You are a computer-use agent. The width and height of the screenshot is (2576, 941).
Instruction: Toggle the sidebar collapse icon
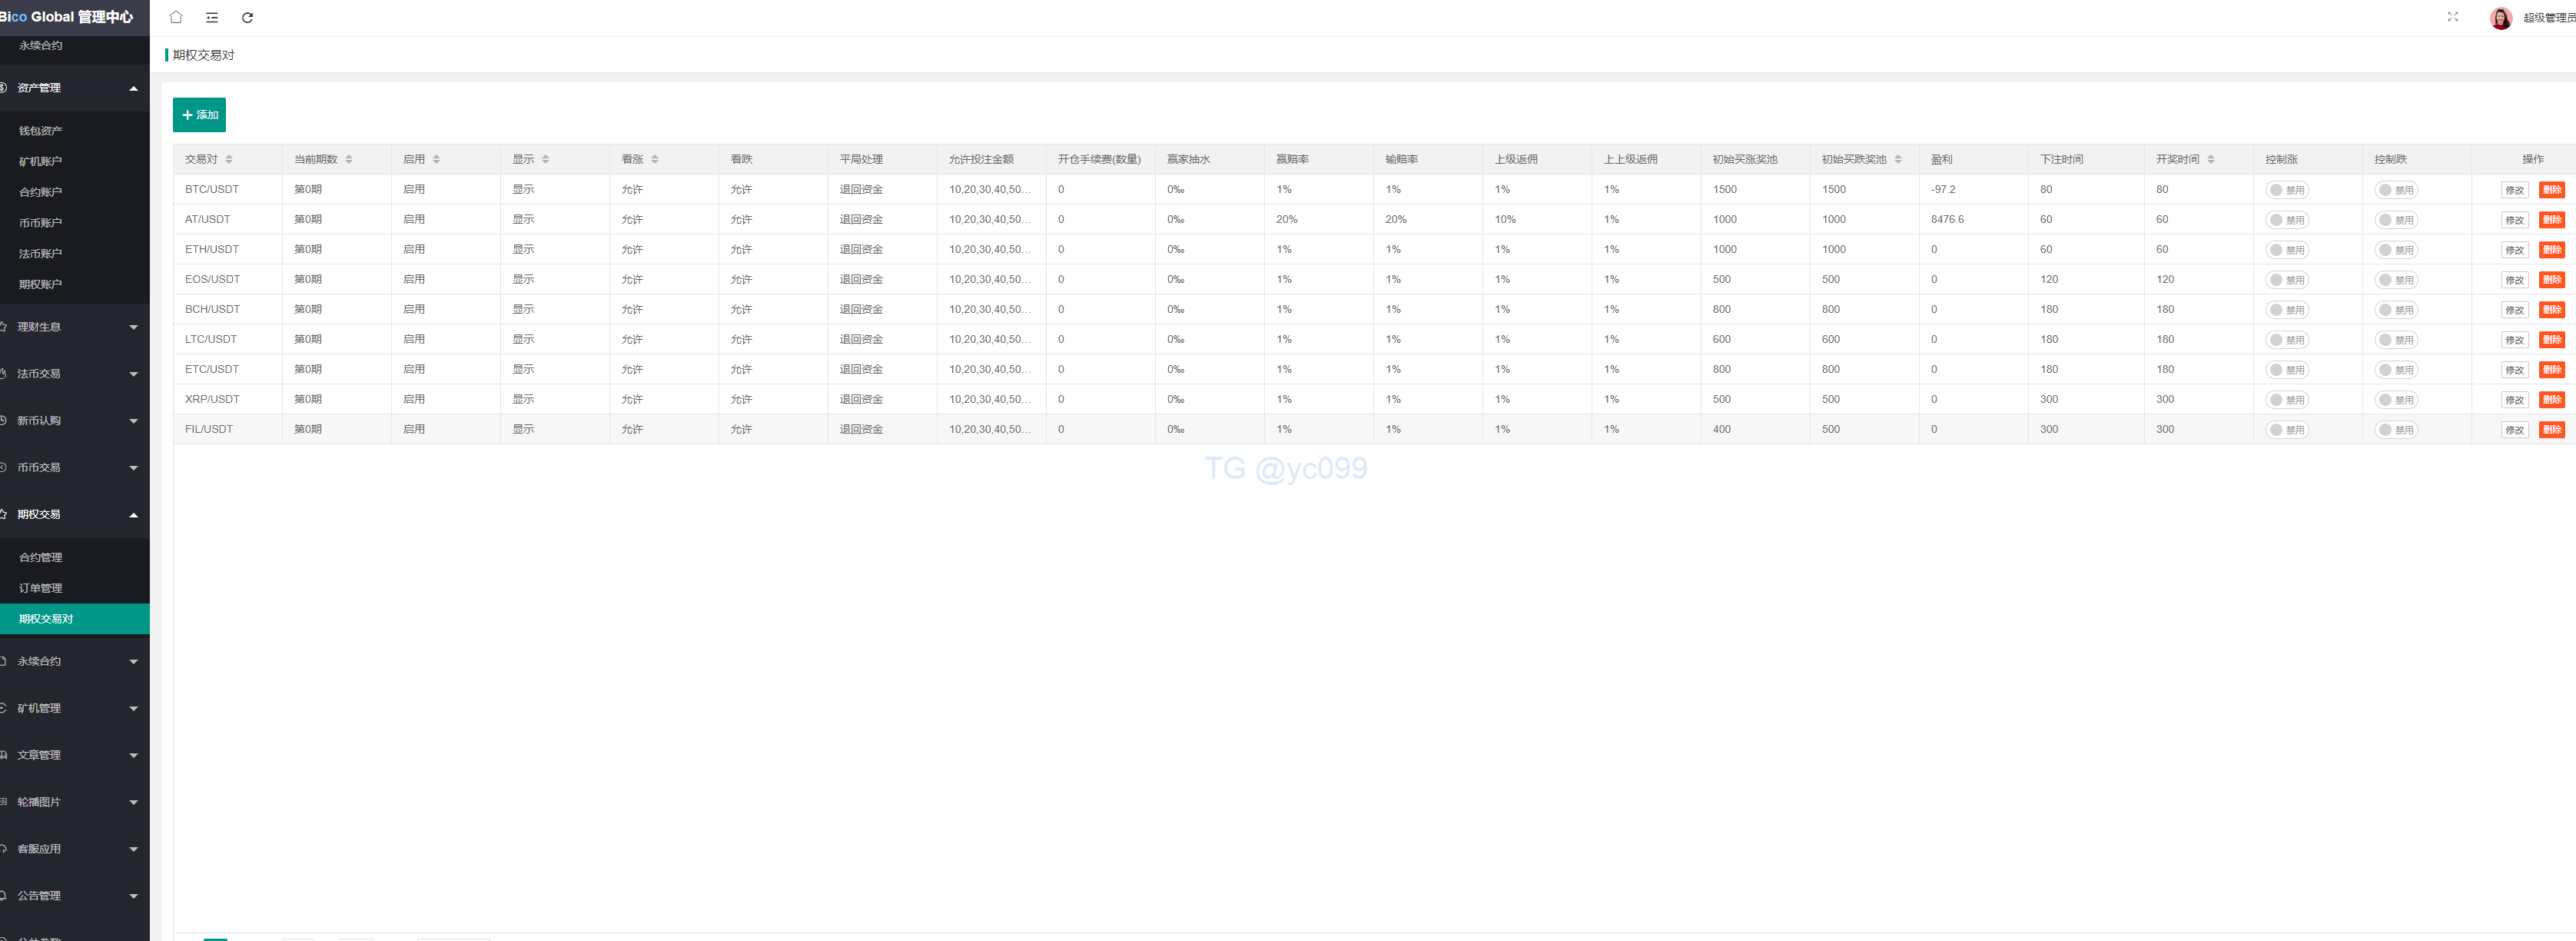pos(212,17)
